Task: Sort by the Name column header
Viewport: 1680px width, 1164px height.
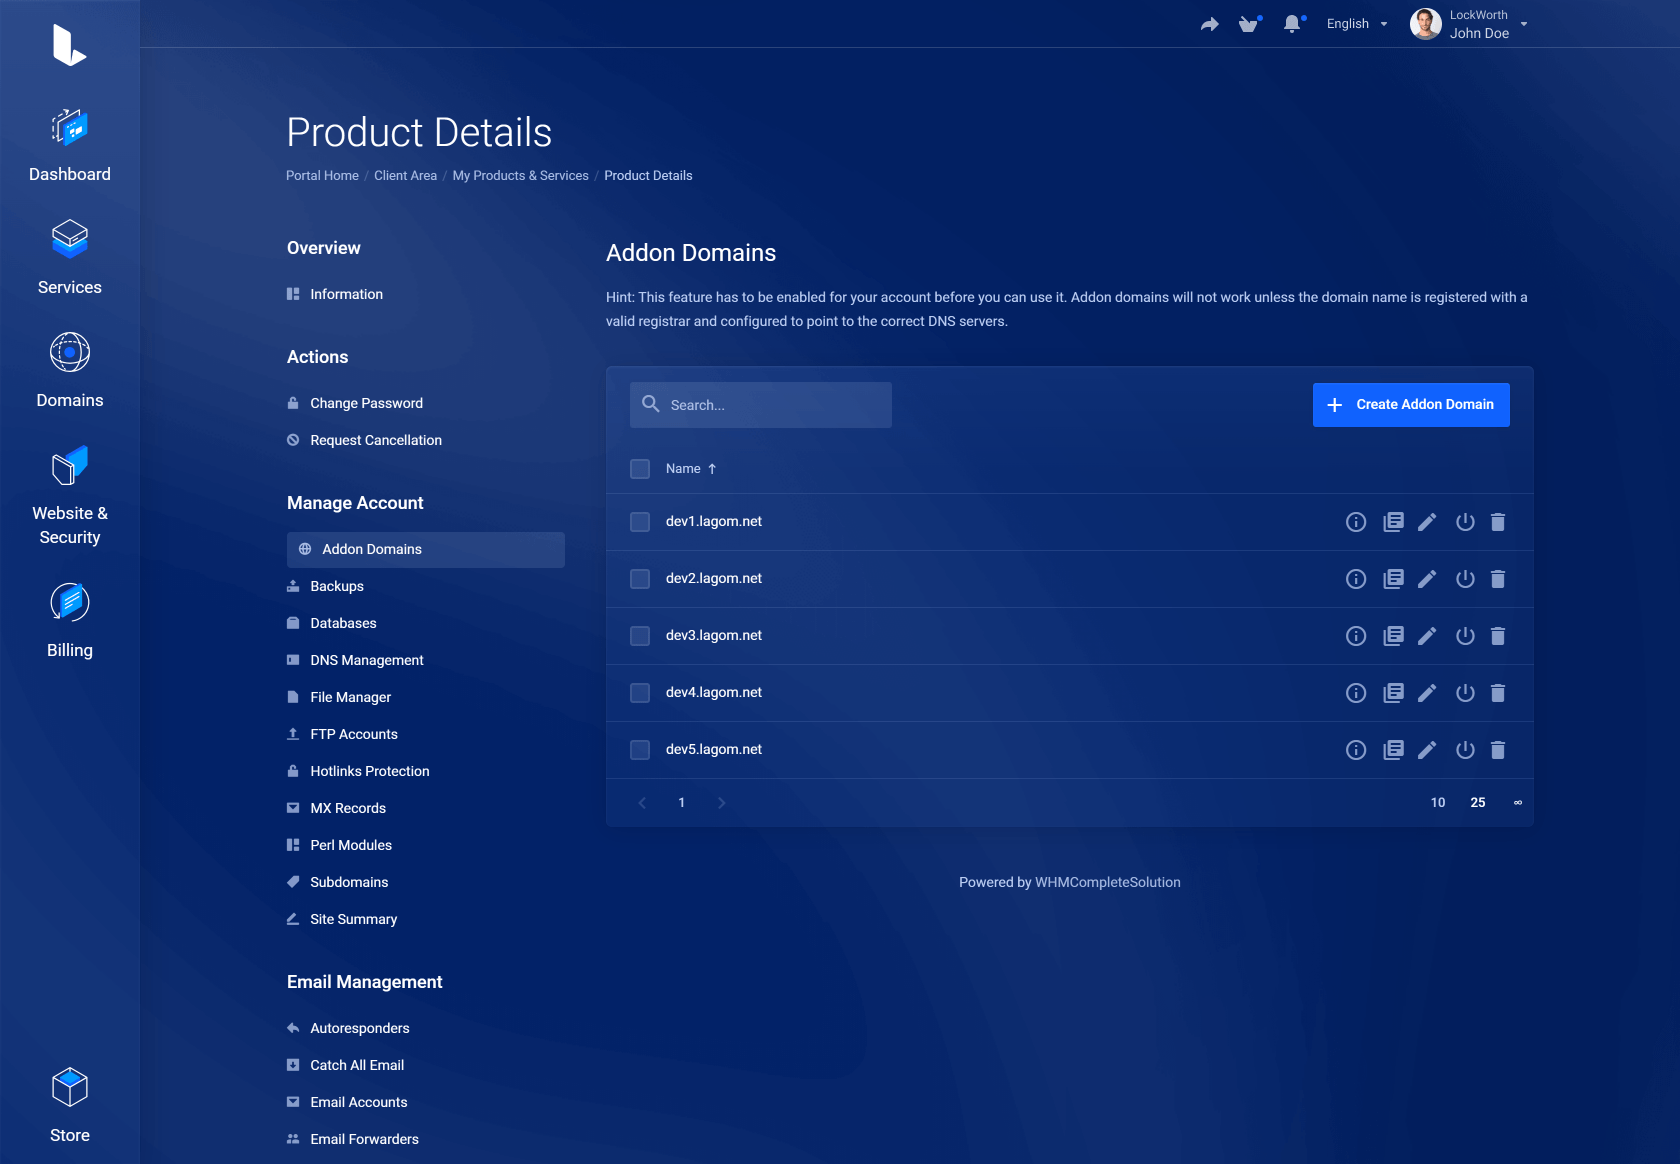Action: click(691, 469)
